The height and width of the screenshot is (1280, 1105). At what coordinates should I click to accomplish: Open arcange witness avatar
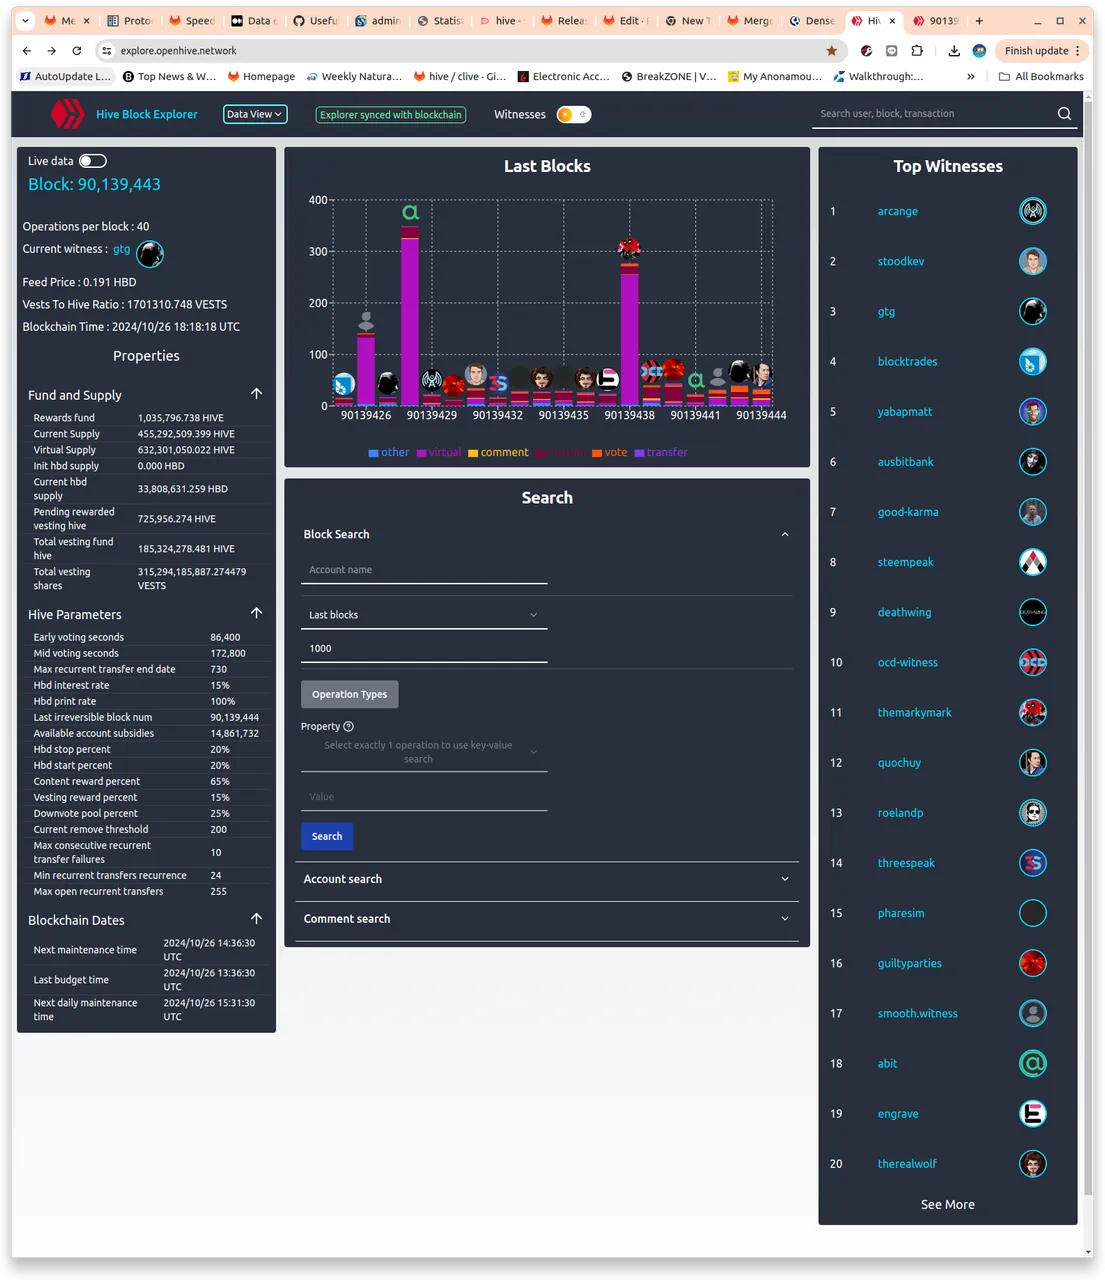pos(1032,211)
